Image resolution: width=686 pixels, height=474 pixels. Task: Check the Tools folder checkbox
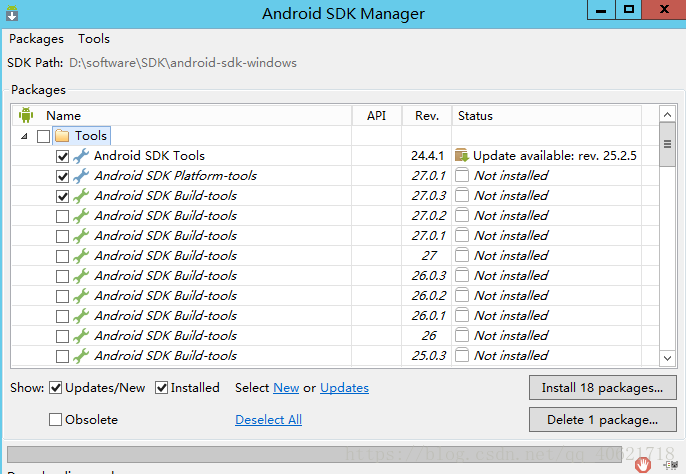pyautogui.click(x=43, y=136)
